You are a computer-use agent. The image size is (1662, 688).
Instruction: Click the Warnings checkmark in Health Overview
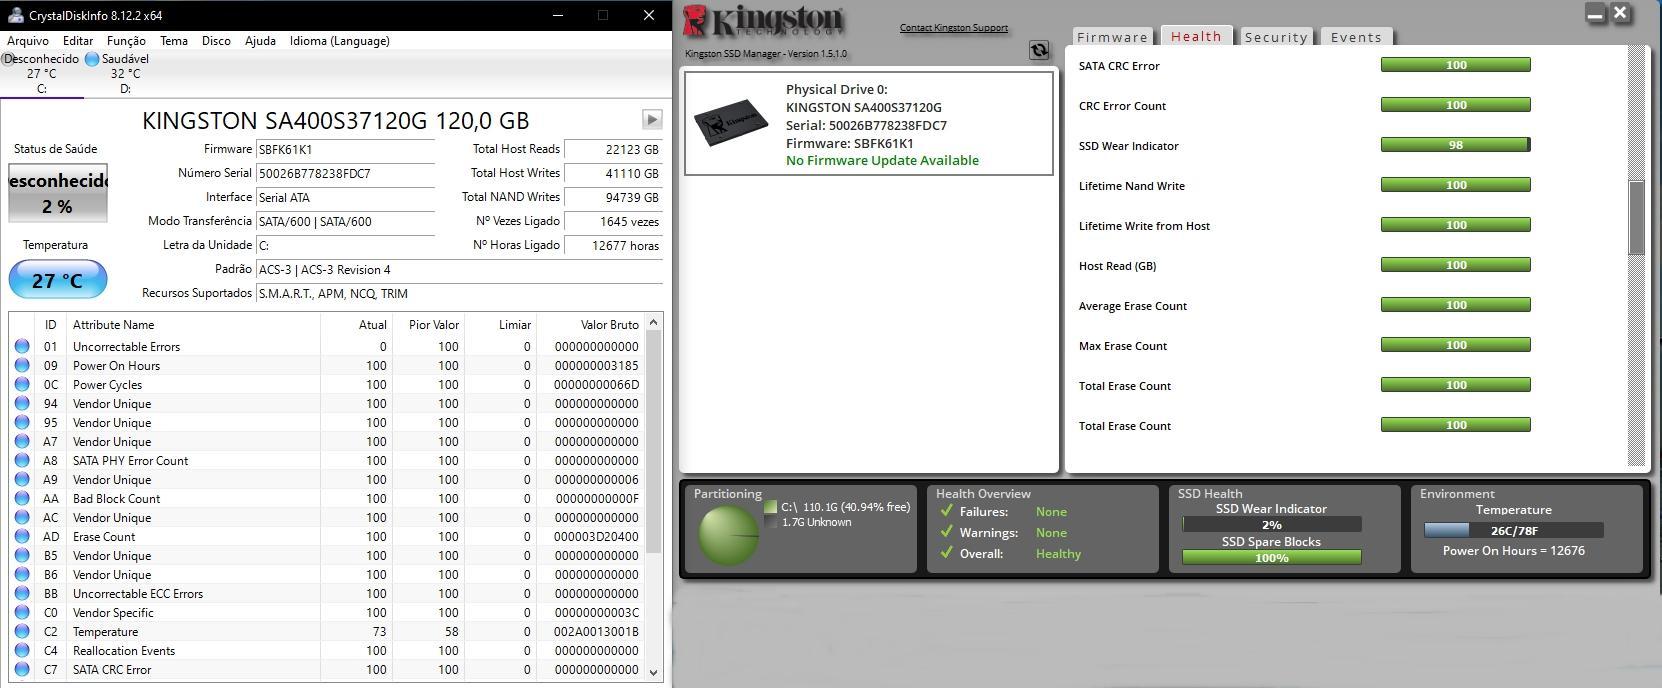click(x=946, y=532)
